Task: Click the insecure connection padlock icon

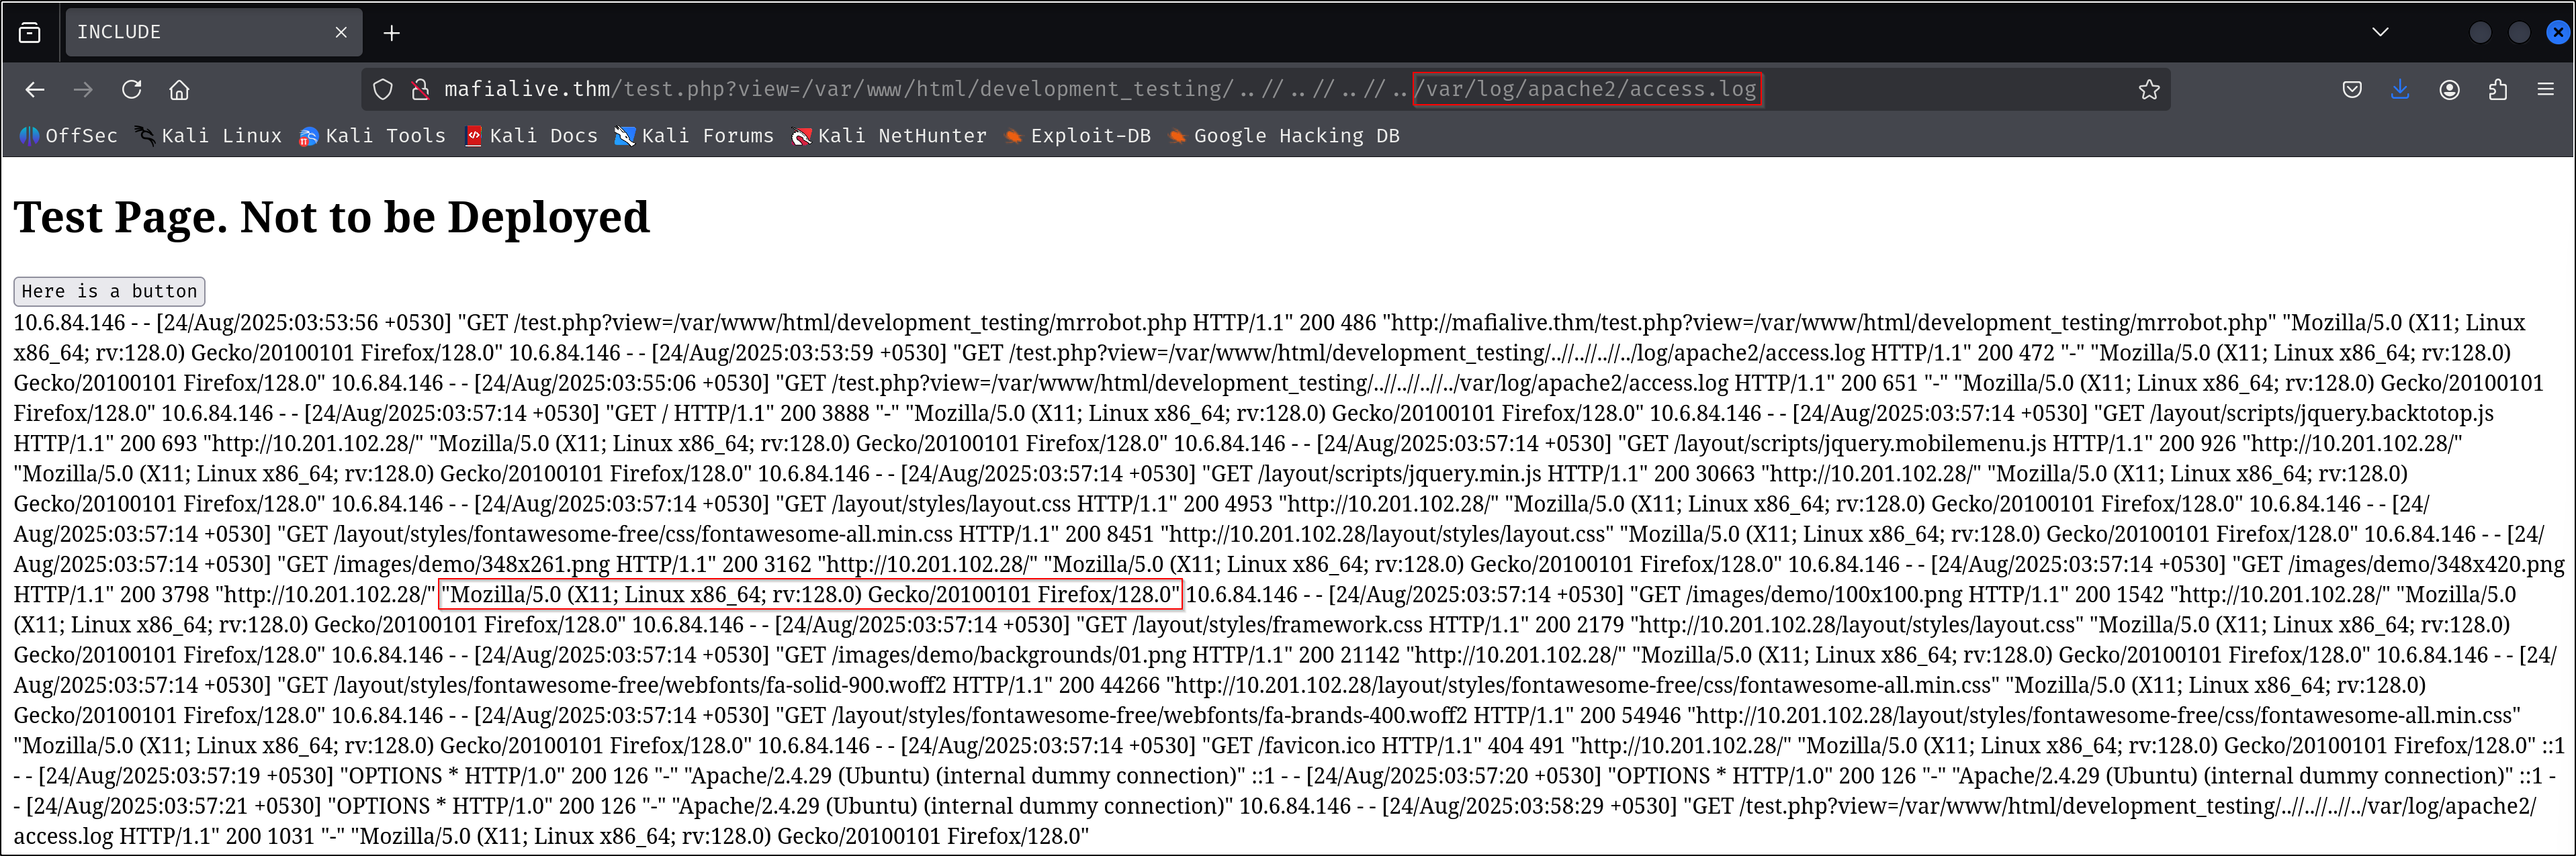Action: [x=420, y=90]
